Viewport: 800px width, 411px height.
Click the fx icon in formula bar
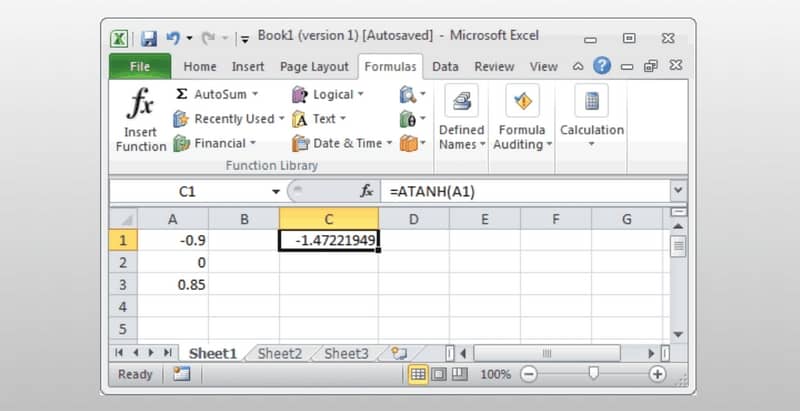click(x=367, y=192)
